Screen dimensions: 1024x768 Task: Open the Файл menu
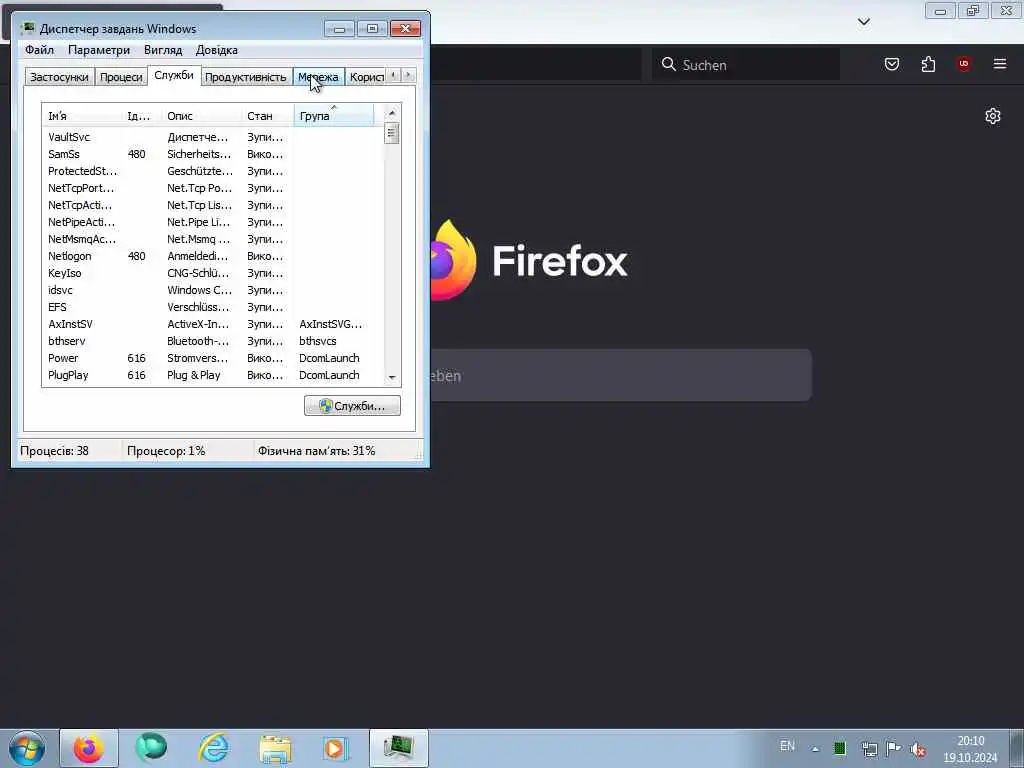(39, 50)
